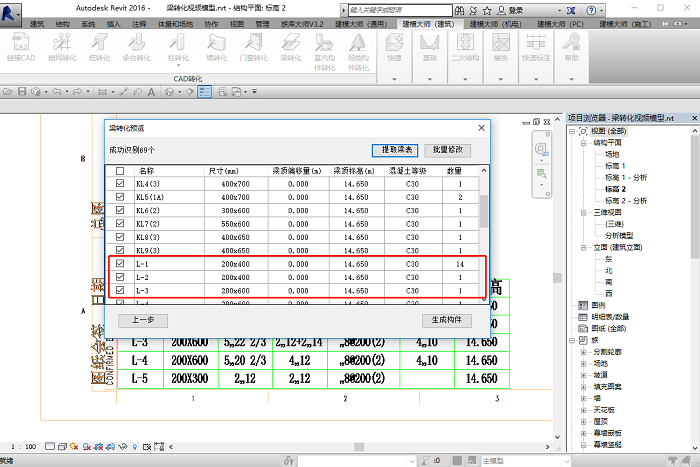Click the 上一步 previous step button

[x=143, y=320]
